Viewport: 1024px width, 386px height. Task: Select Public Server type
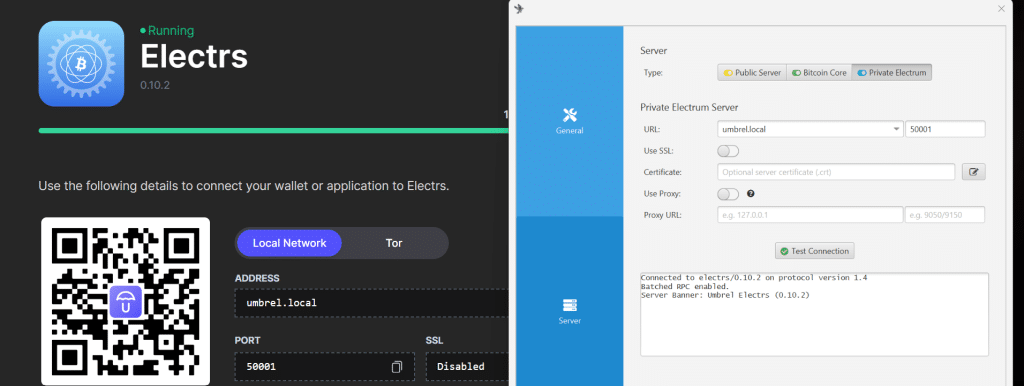click(x=752, y=72)
